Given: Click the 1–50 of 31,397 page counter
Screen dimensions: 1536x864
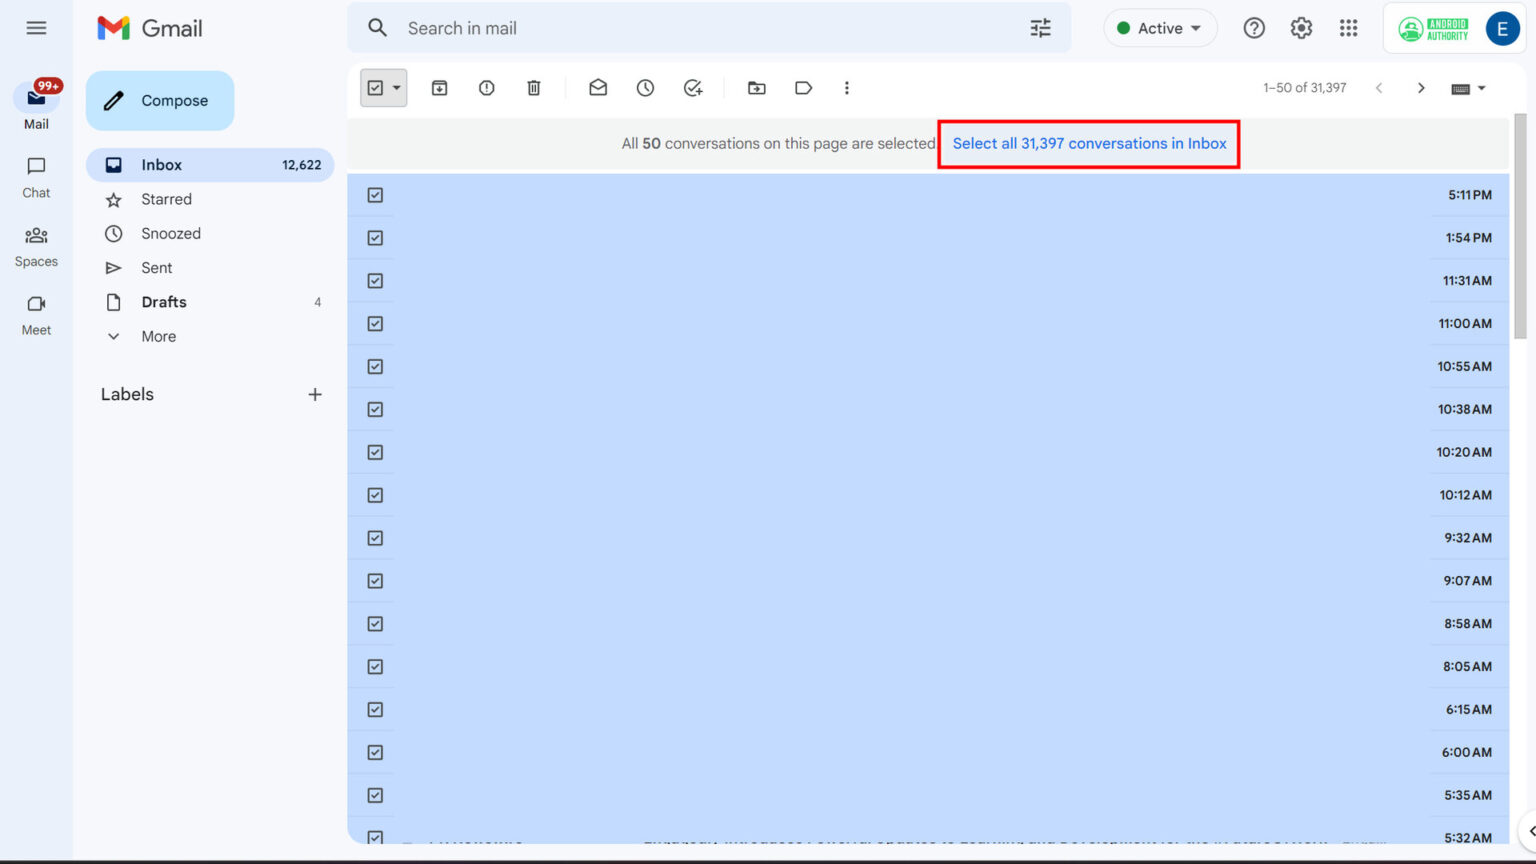Looking at the screenshot, I should coord(1304,88).
